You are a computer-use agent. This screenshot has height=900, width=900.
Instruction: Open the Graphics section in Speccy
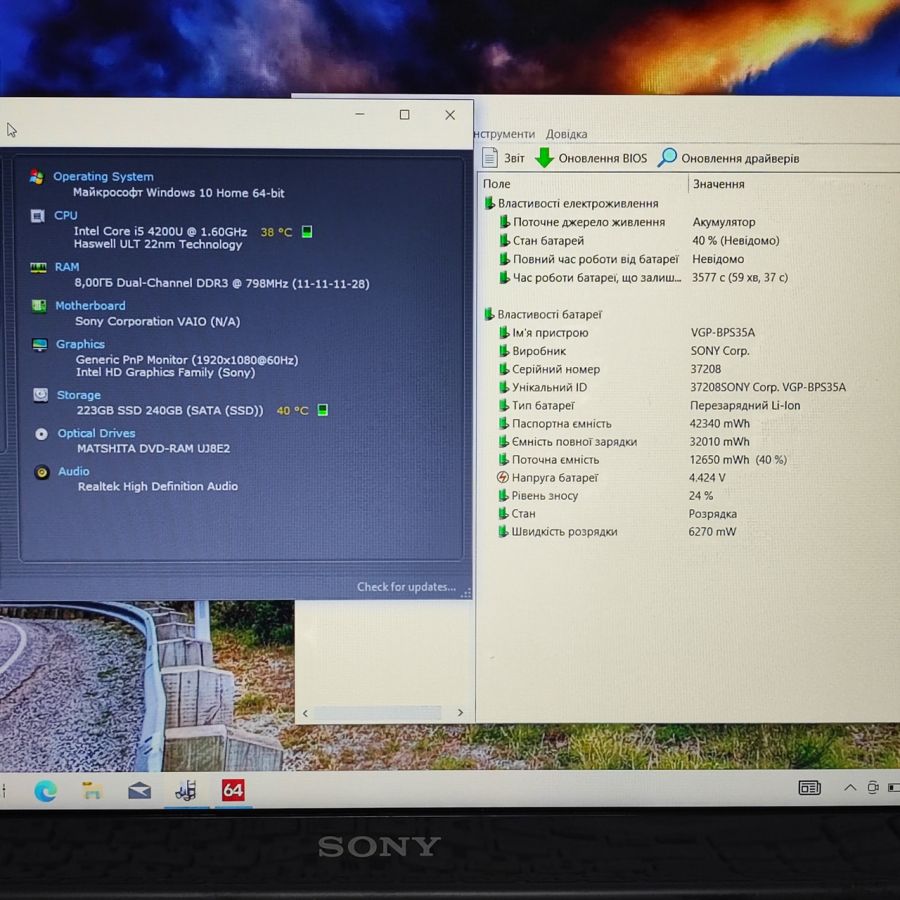click(80, 344)
